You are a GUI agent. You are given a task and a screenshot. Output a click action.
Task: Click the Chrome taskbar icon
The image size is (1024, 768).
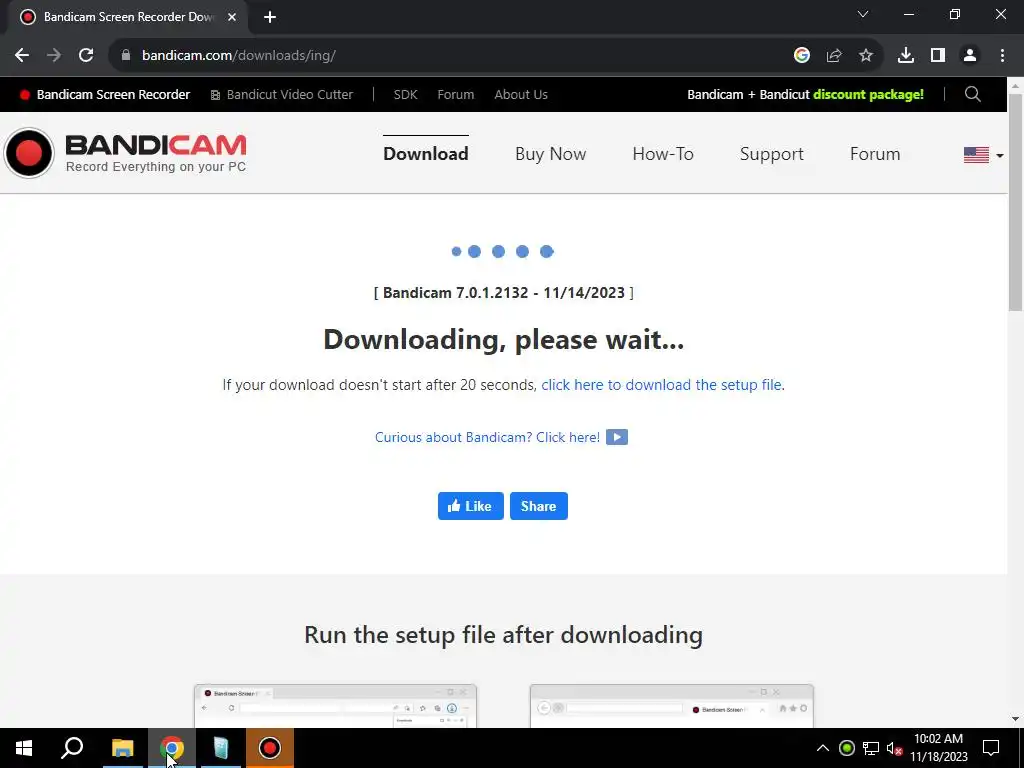172,748
